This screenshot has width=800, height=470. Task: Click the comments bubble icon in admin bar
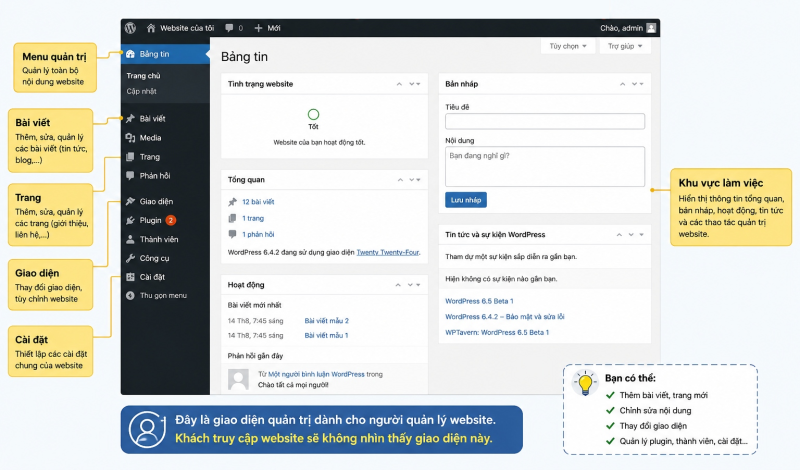[229, 28]
